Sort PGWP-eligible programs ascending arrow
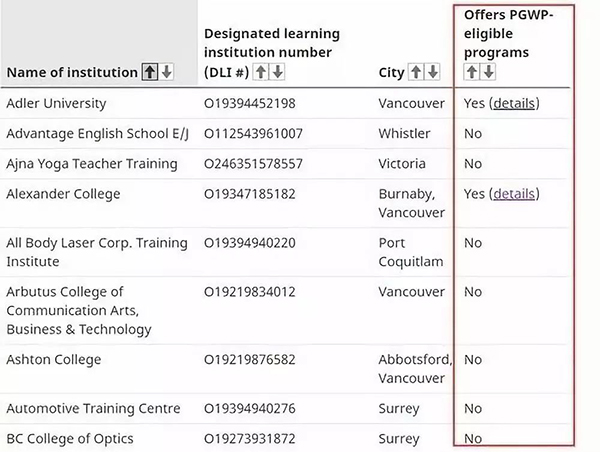Image resolution: width=600 pixels, height=452 pixels. [471, 72]
